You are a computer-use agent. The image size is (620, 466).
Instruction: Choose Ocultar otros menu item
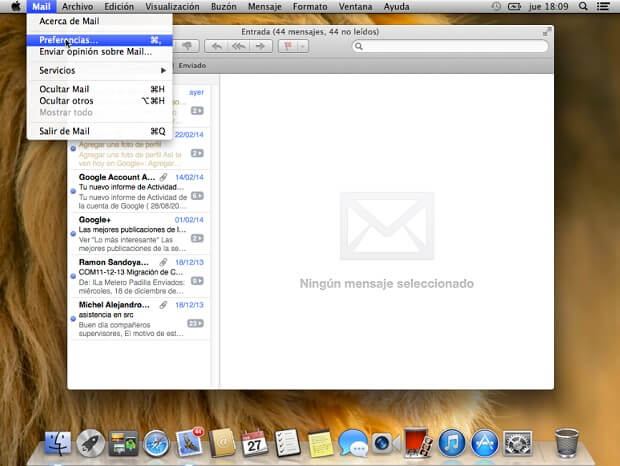point(100,101)
